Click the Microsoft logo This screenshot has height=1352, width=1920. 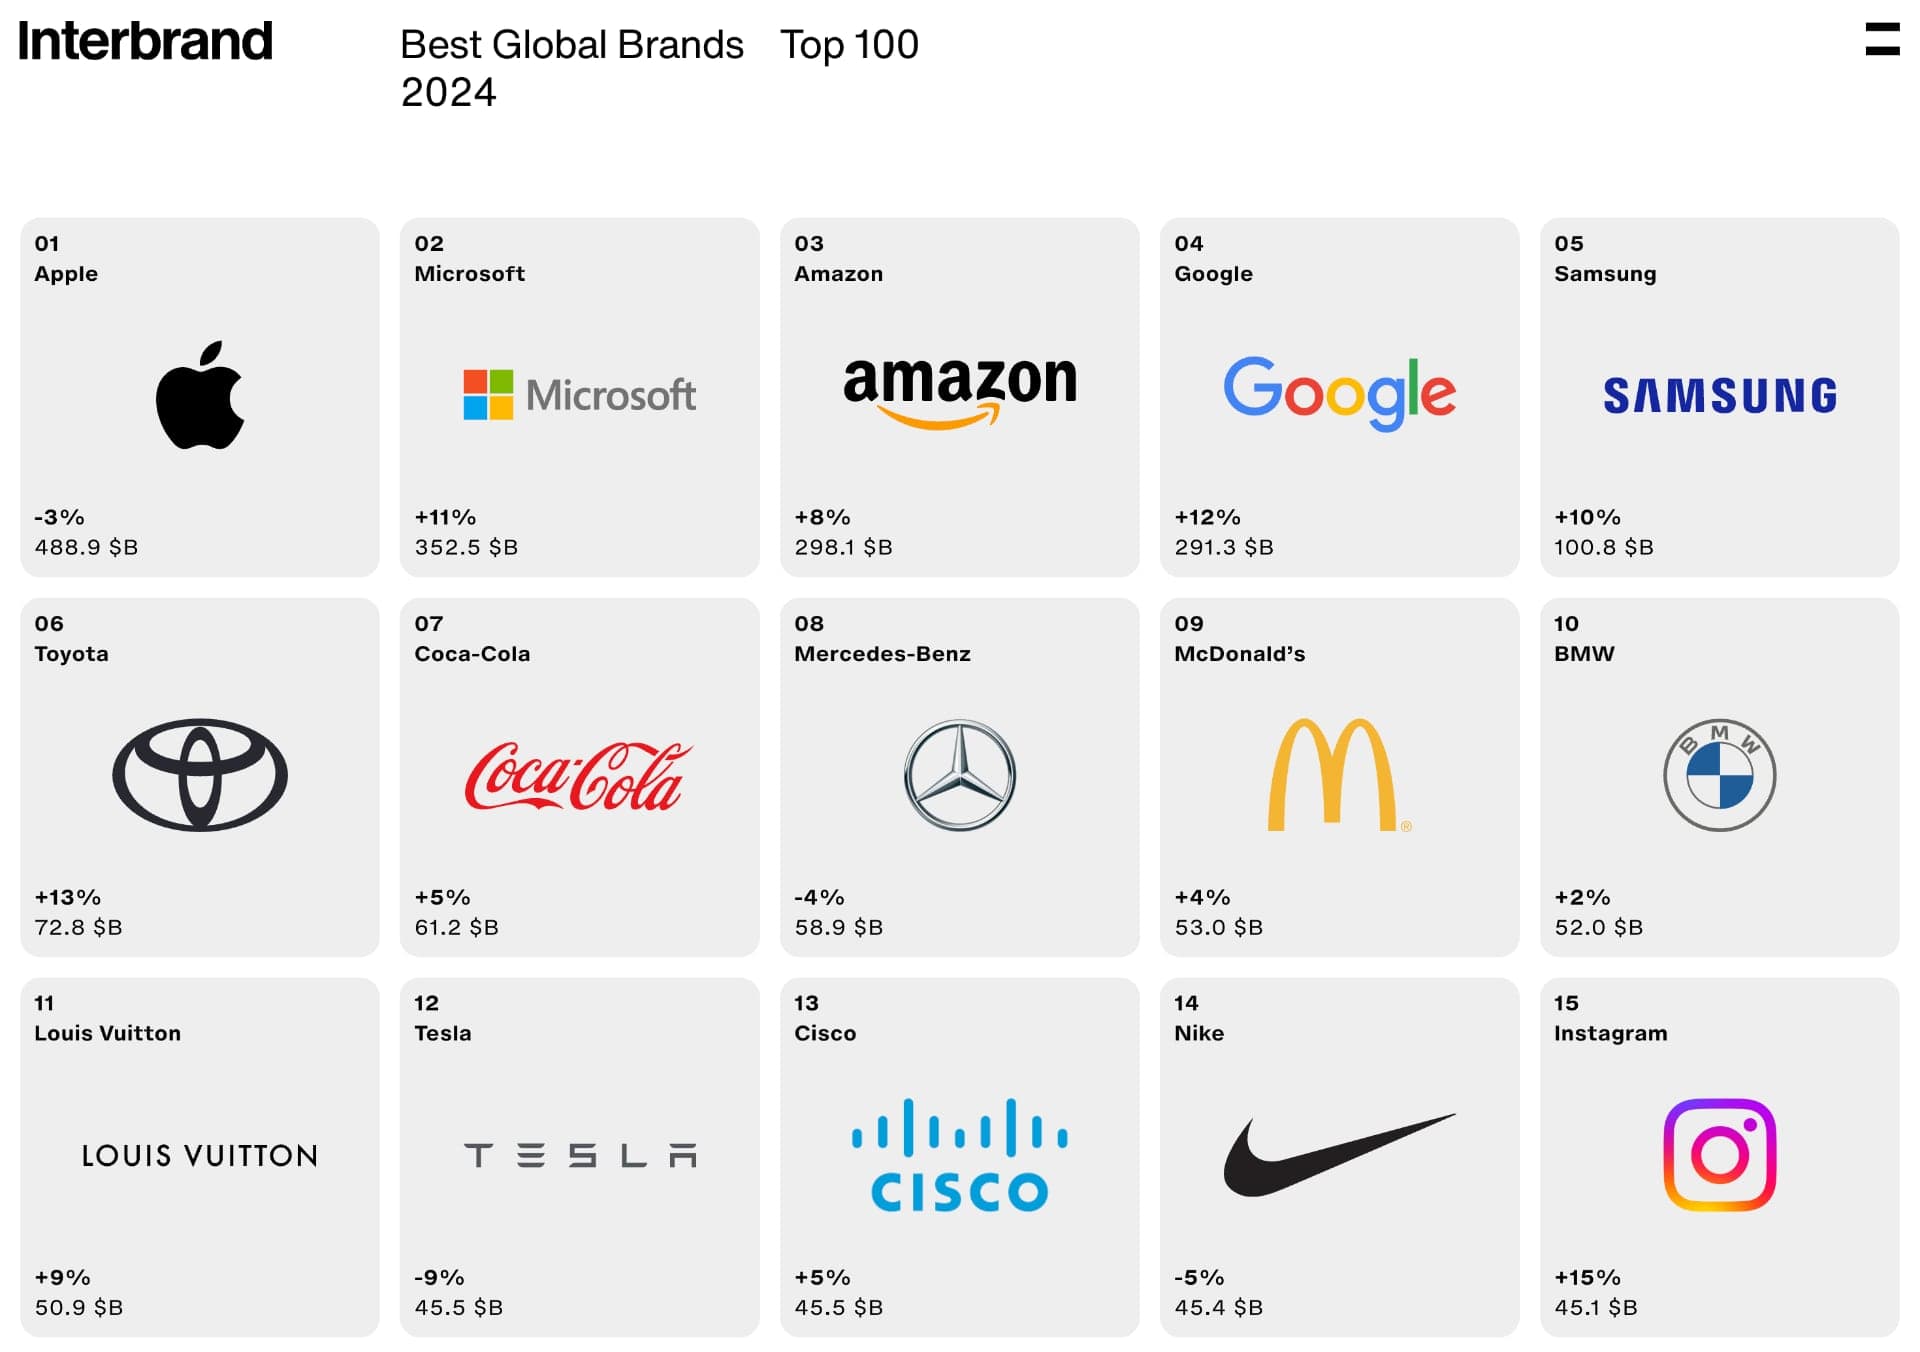579,395
